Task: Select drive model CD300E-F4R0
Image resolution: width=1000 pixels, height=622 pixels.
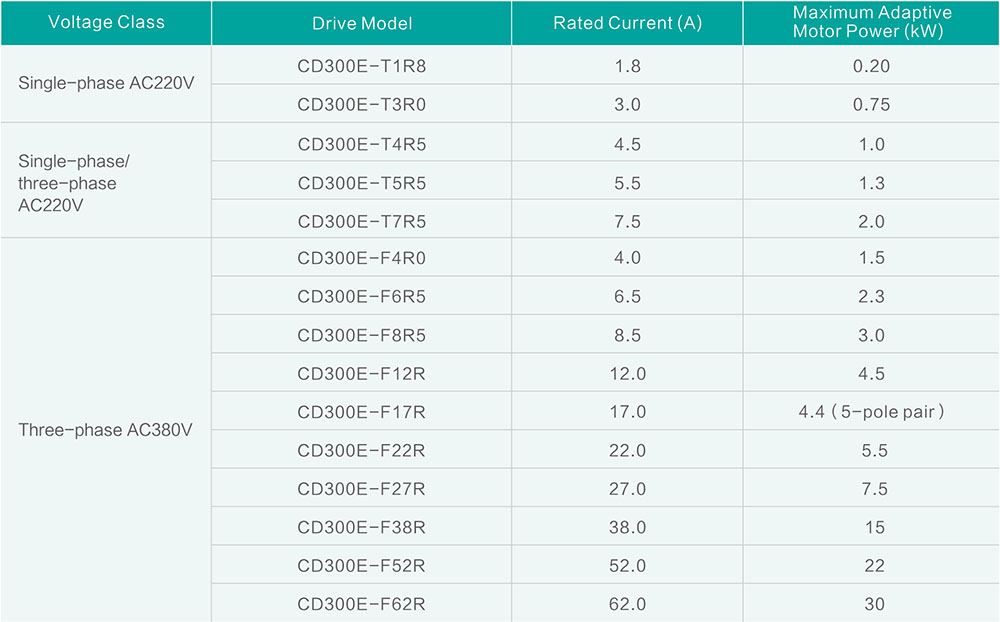Action: pos(361,258)
